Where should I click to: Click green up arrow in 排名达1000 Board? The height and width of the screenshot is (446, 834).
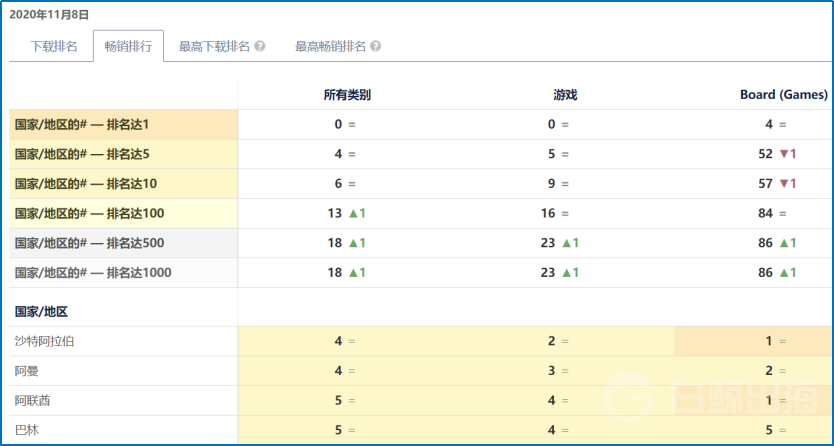(783, 273)
